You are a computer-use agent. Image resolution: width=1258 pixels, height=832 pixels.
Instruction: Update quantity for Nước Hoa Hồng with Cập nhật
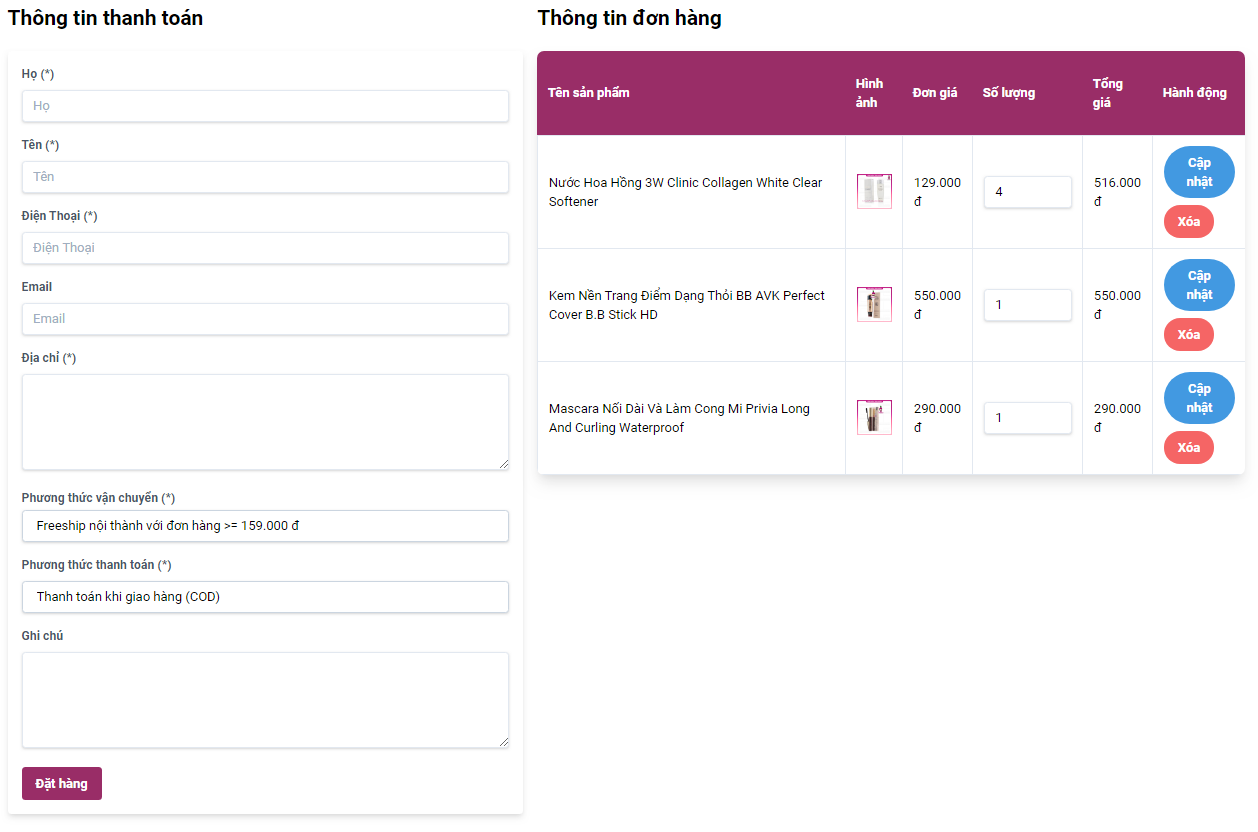[1198, 172]
